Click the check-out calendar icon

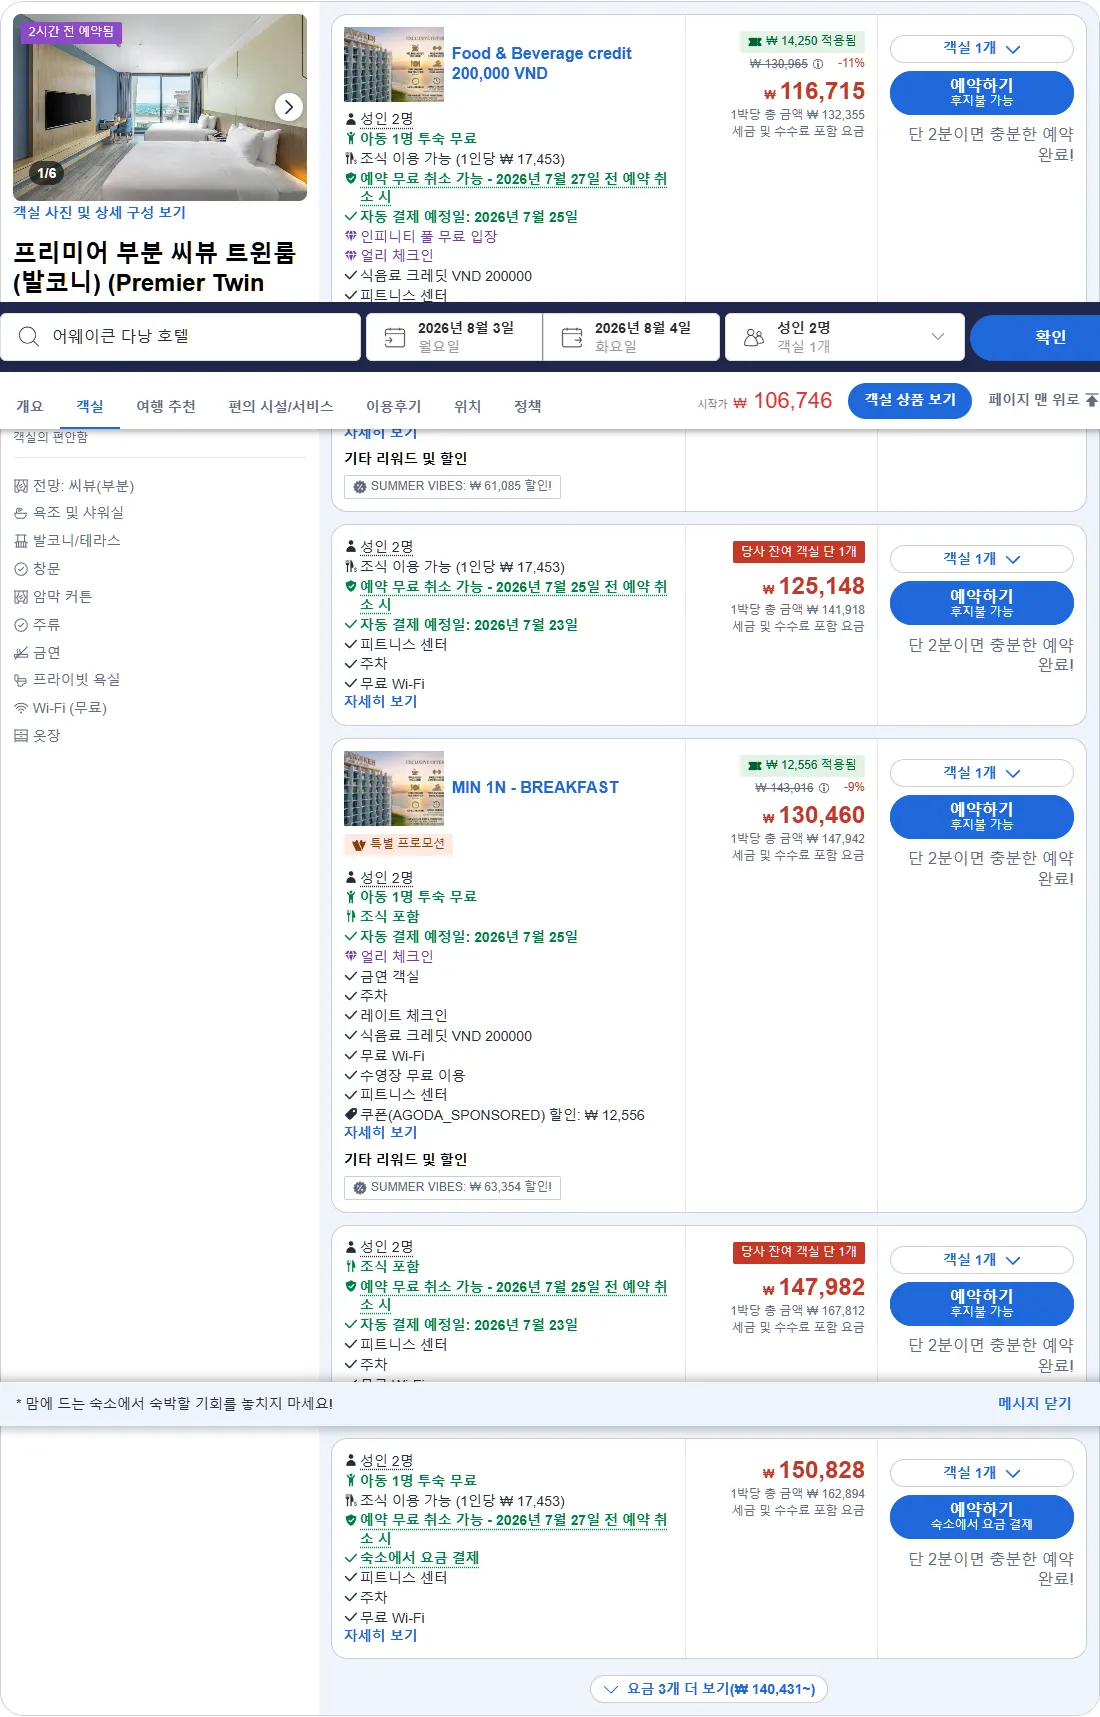pyautogui.click(x=572, y=338)
